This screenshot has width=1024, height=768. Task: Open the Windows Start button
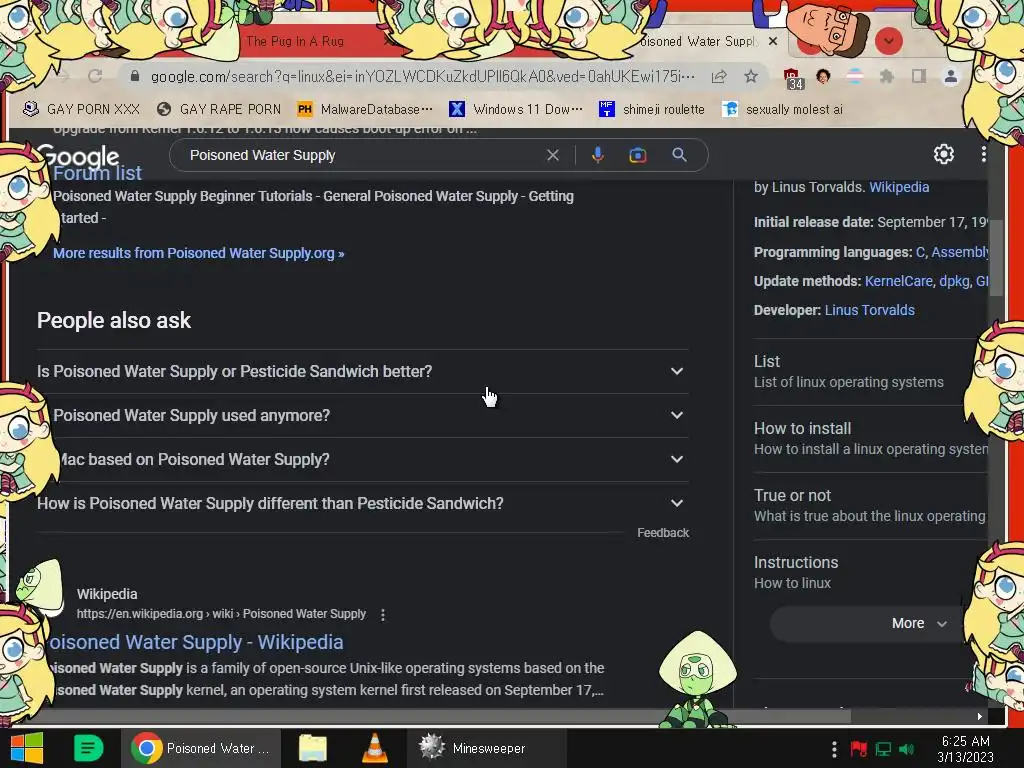pyautogui.click(x=27, y=748)
